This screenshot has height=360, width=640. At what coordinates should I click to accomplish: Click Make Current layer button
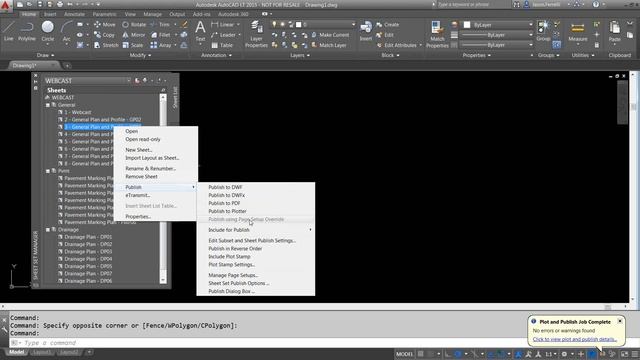click(330, 35)
